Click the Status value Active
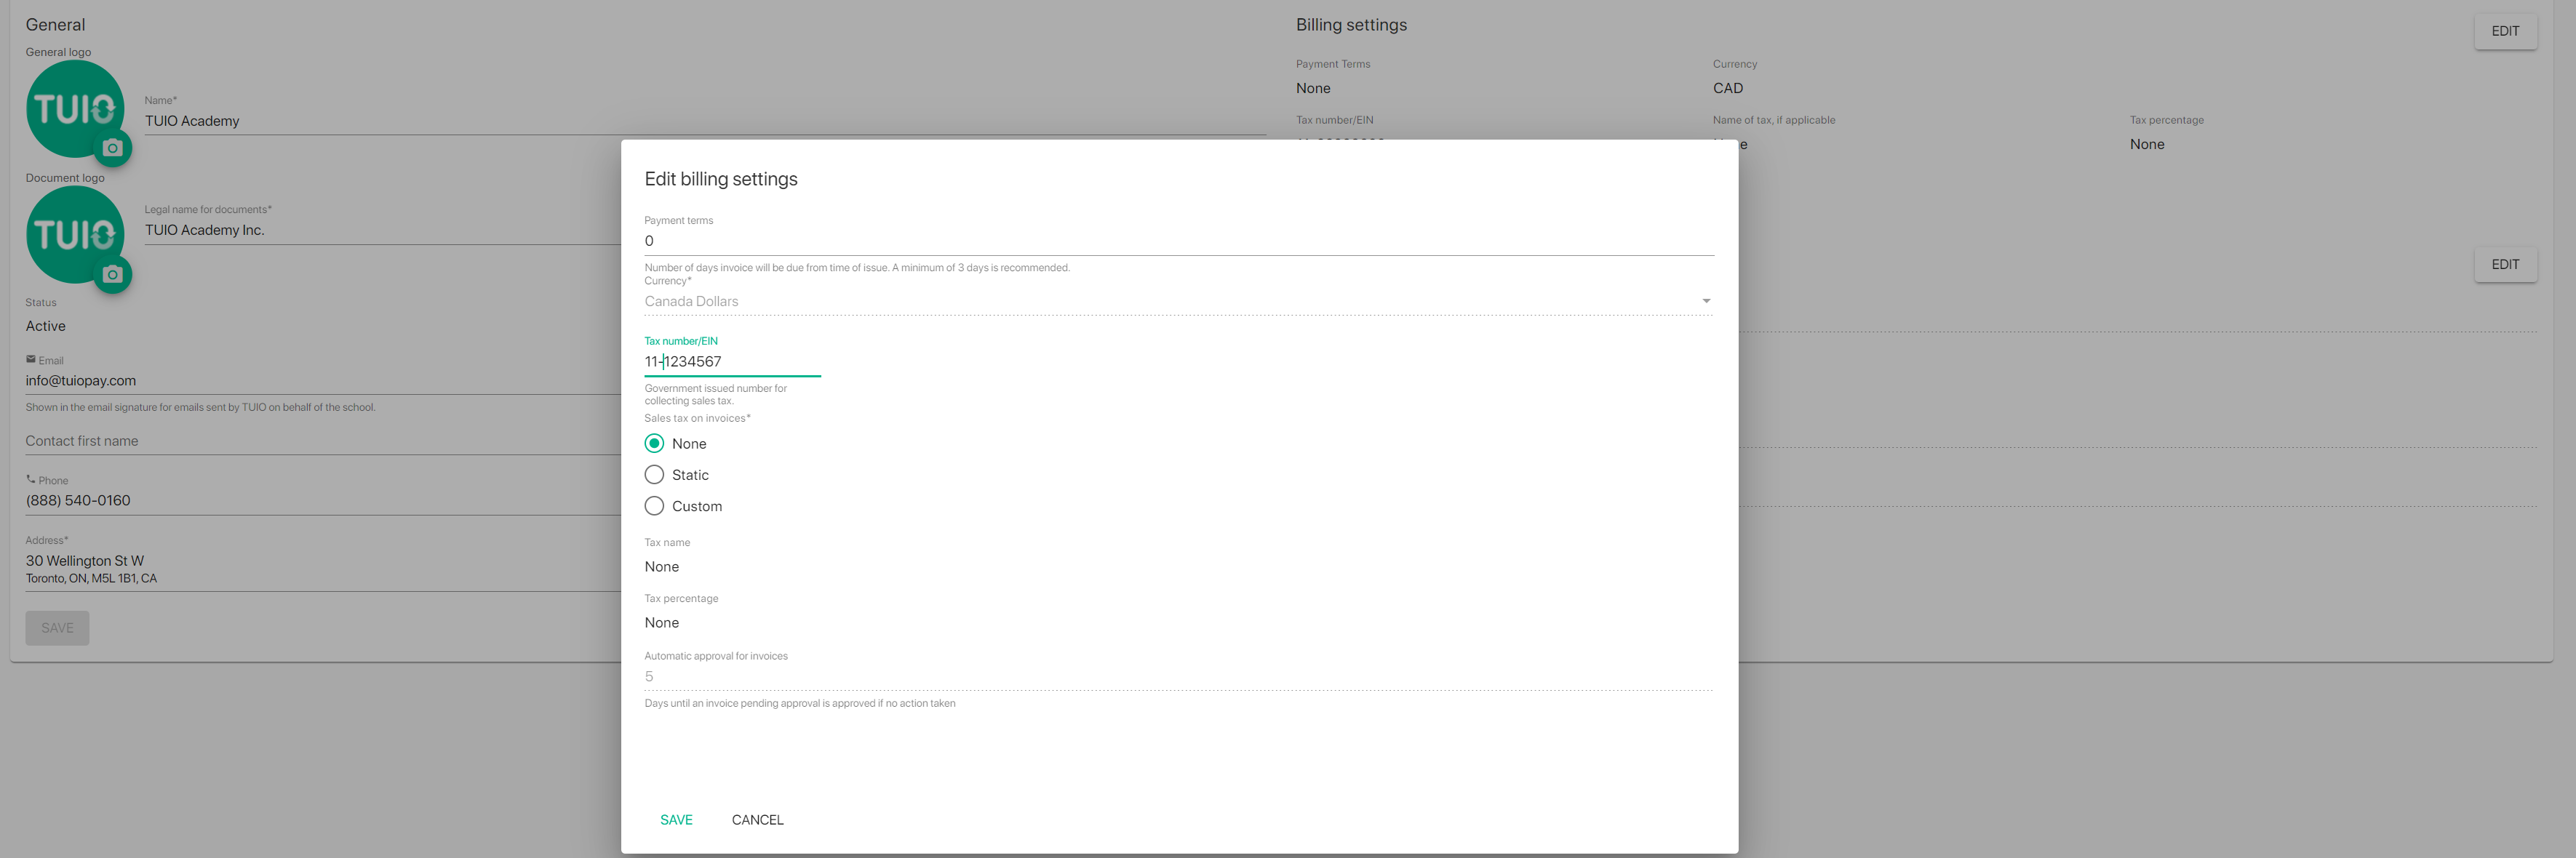 coord(45,326)
